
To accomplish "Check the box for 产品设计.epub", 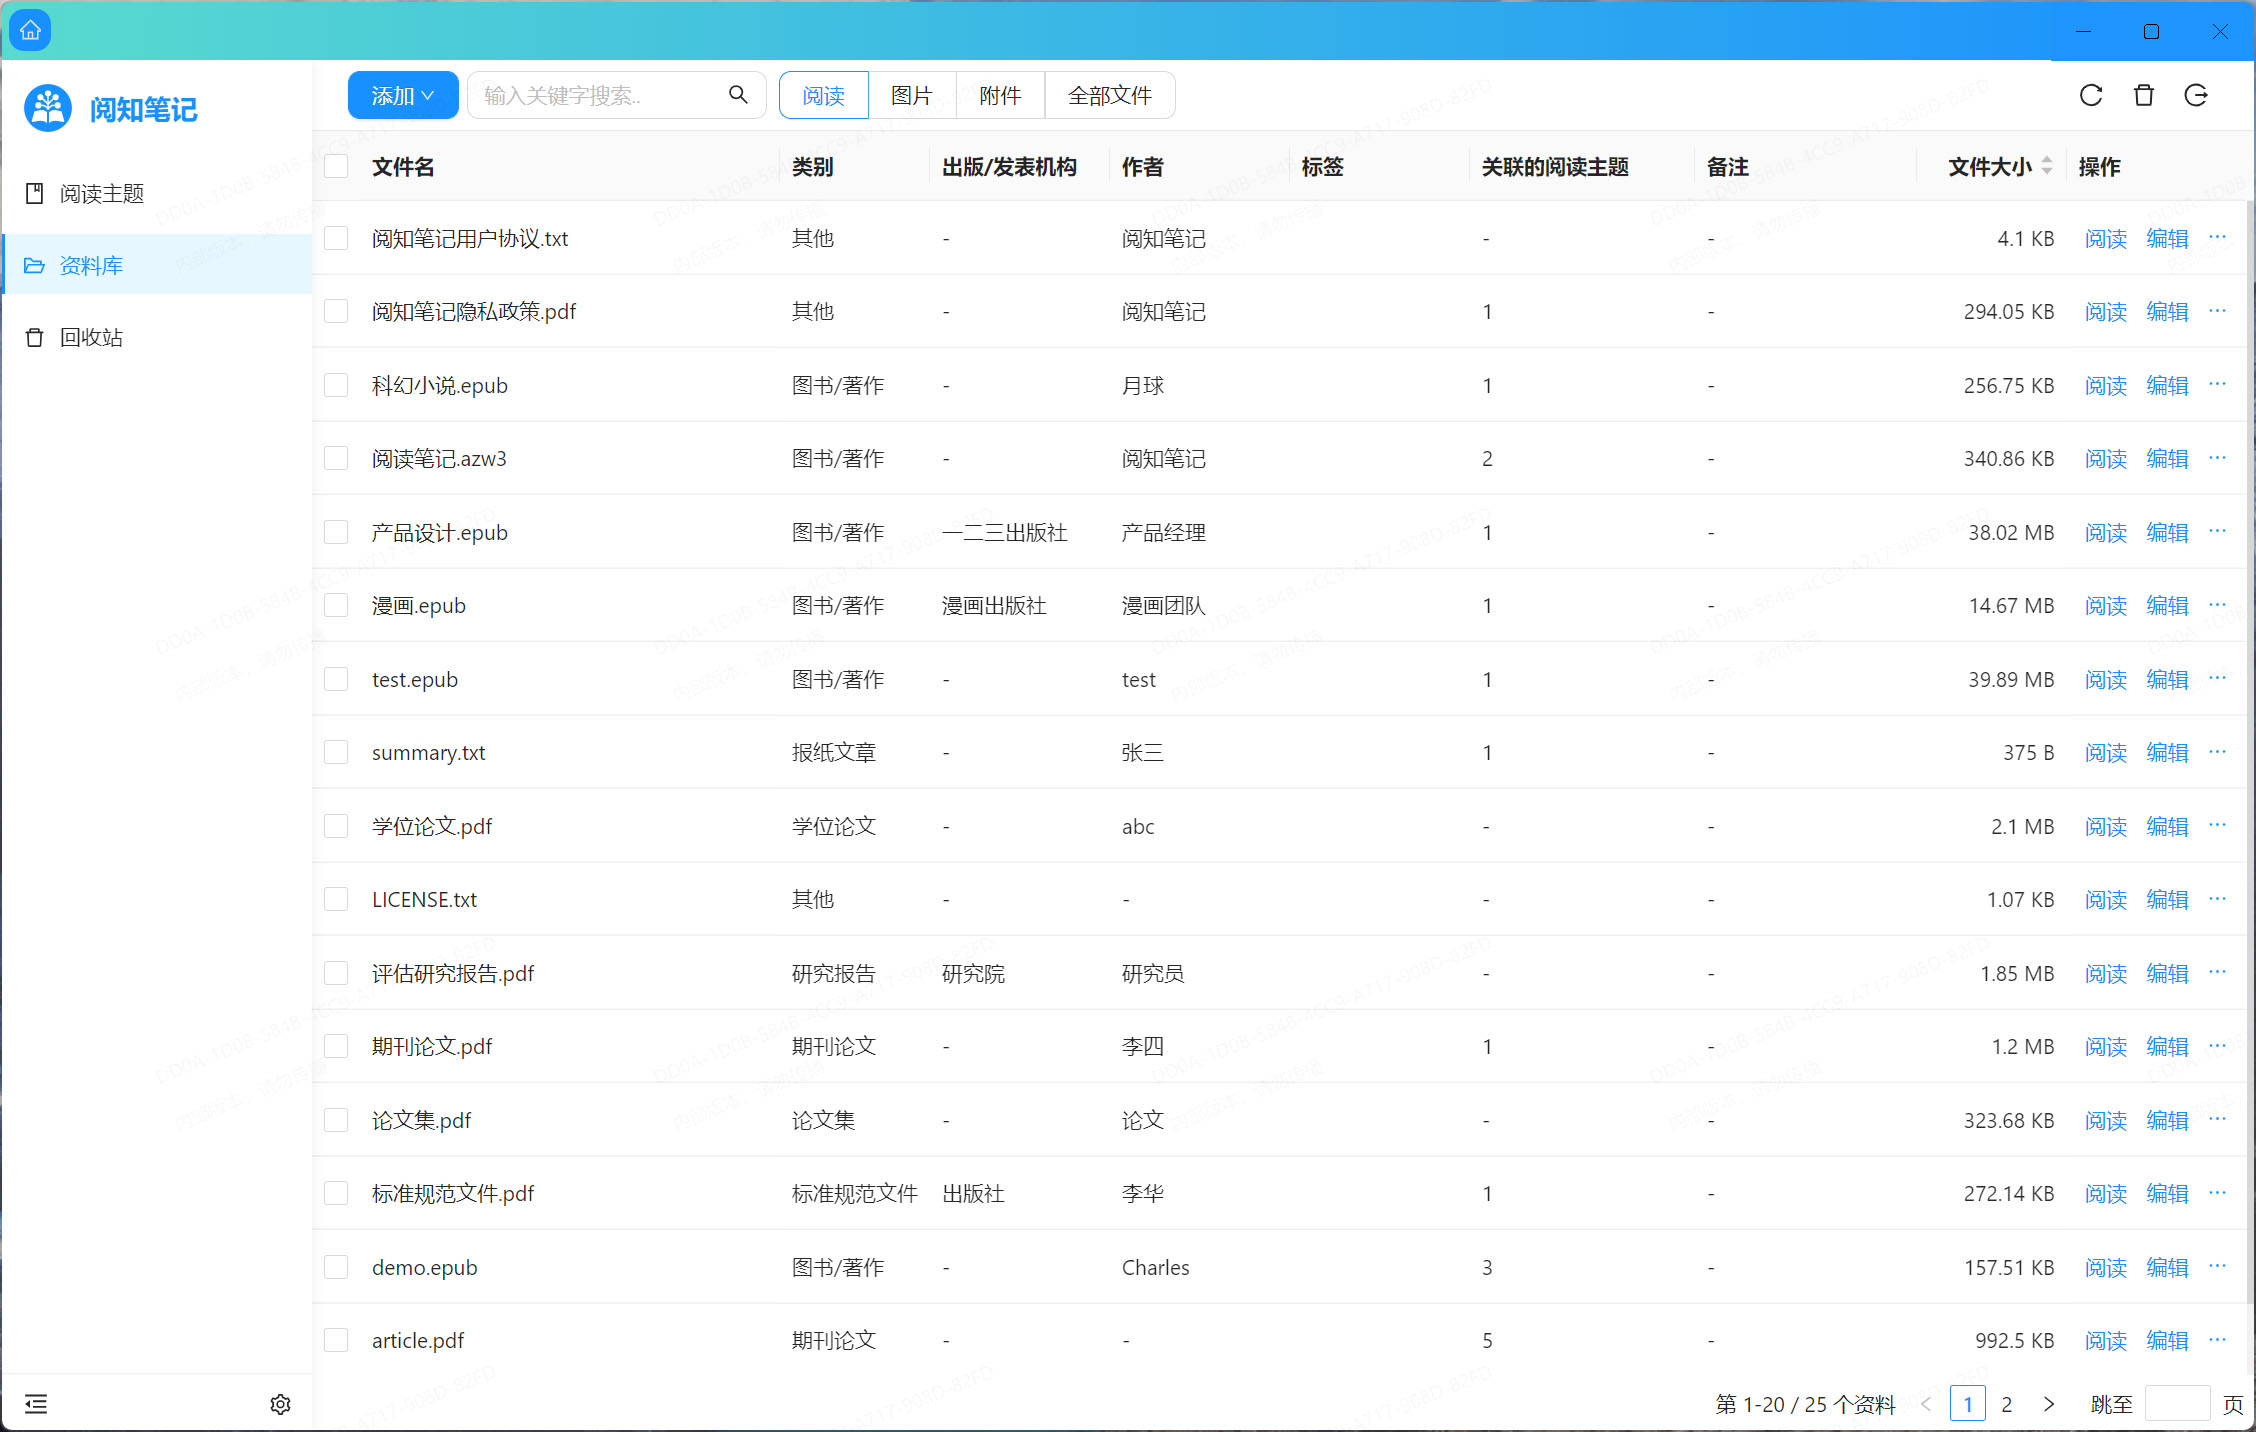I will tap(336, 532).
